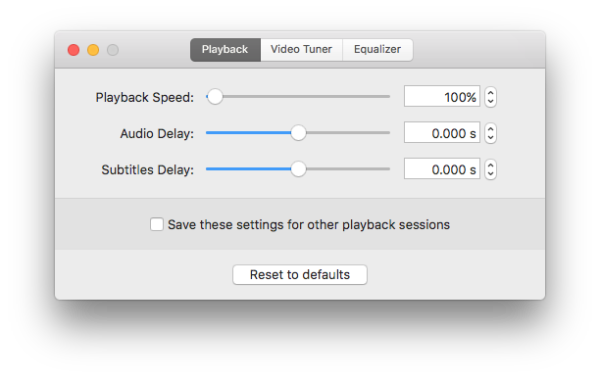Focus the Playback Speed 100% field
The height and width of the screenshot is (378, 600).
[x=442, y=96]
